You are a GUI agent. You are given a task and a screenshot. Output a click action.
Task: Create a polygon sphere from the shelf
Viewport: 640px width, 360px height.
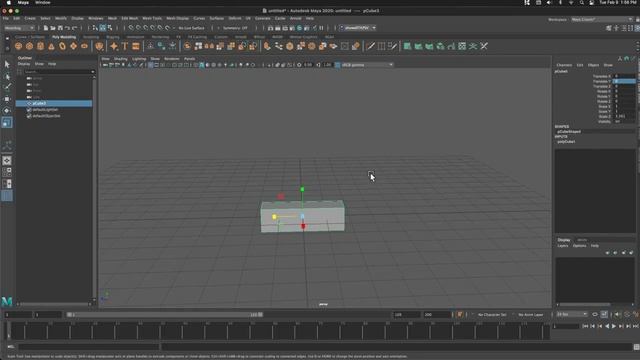click(18, 46)
